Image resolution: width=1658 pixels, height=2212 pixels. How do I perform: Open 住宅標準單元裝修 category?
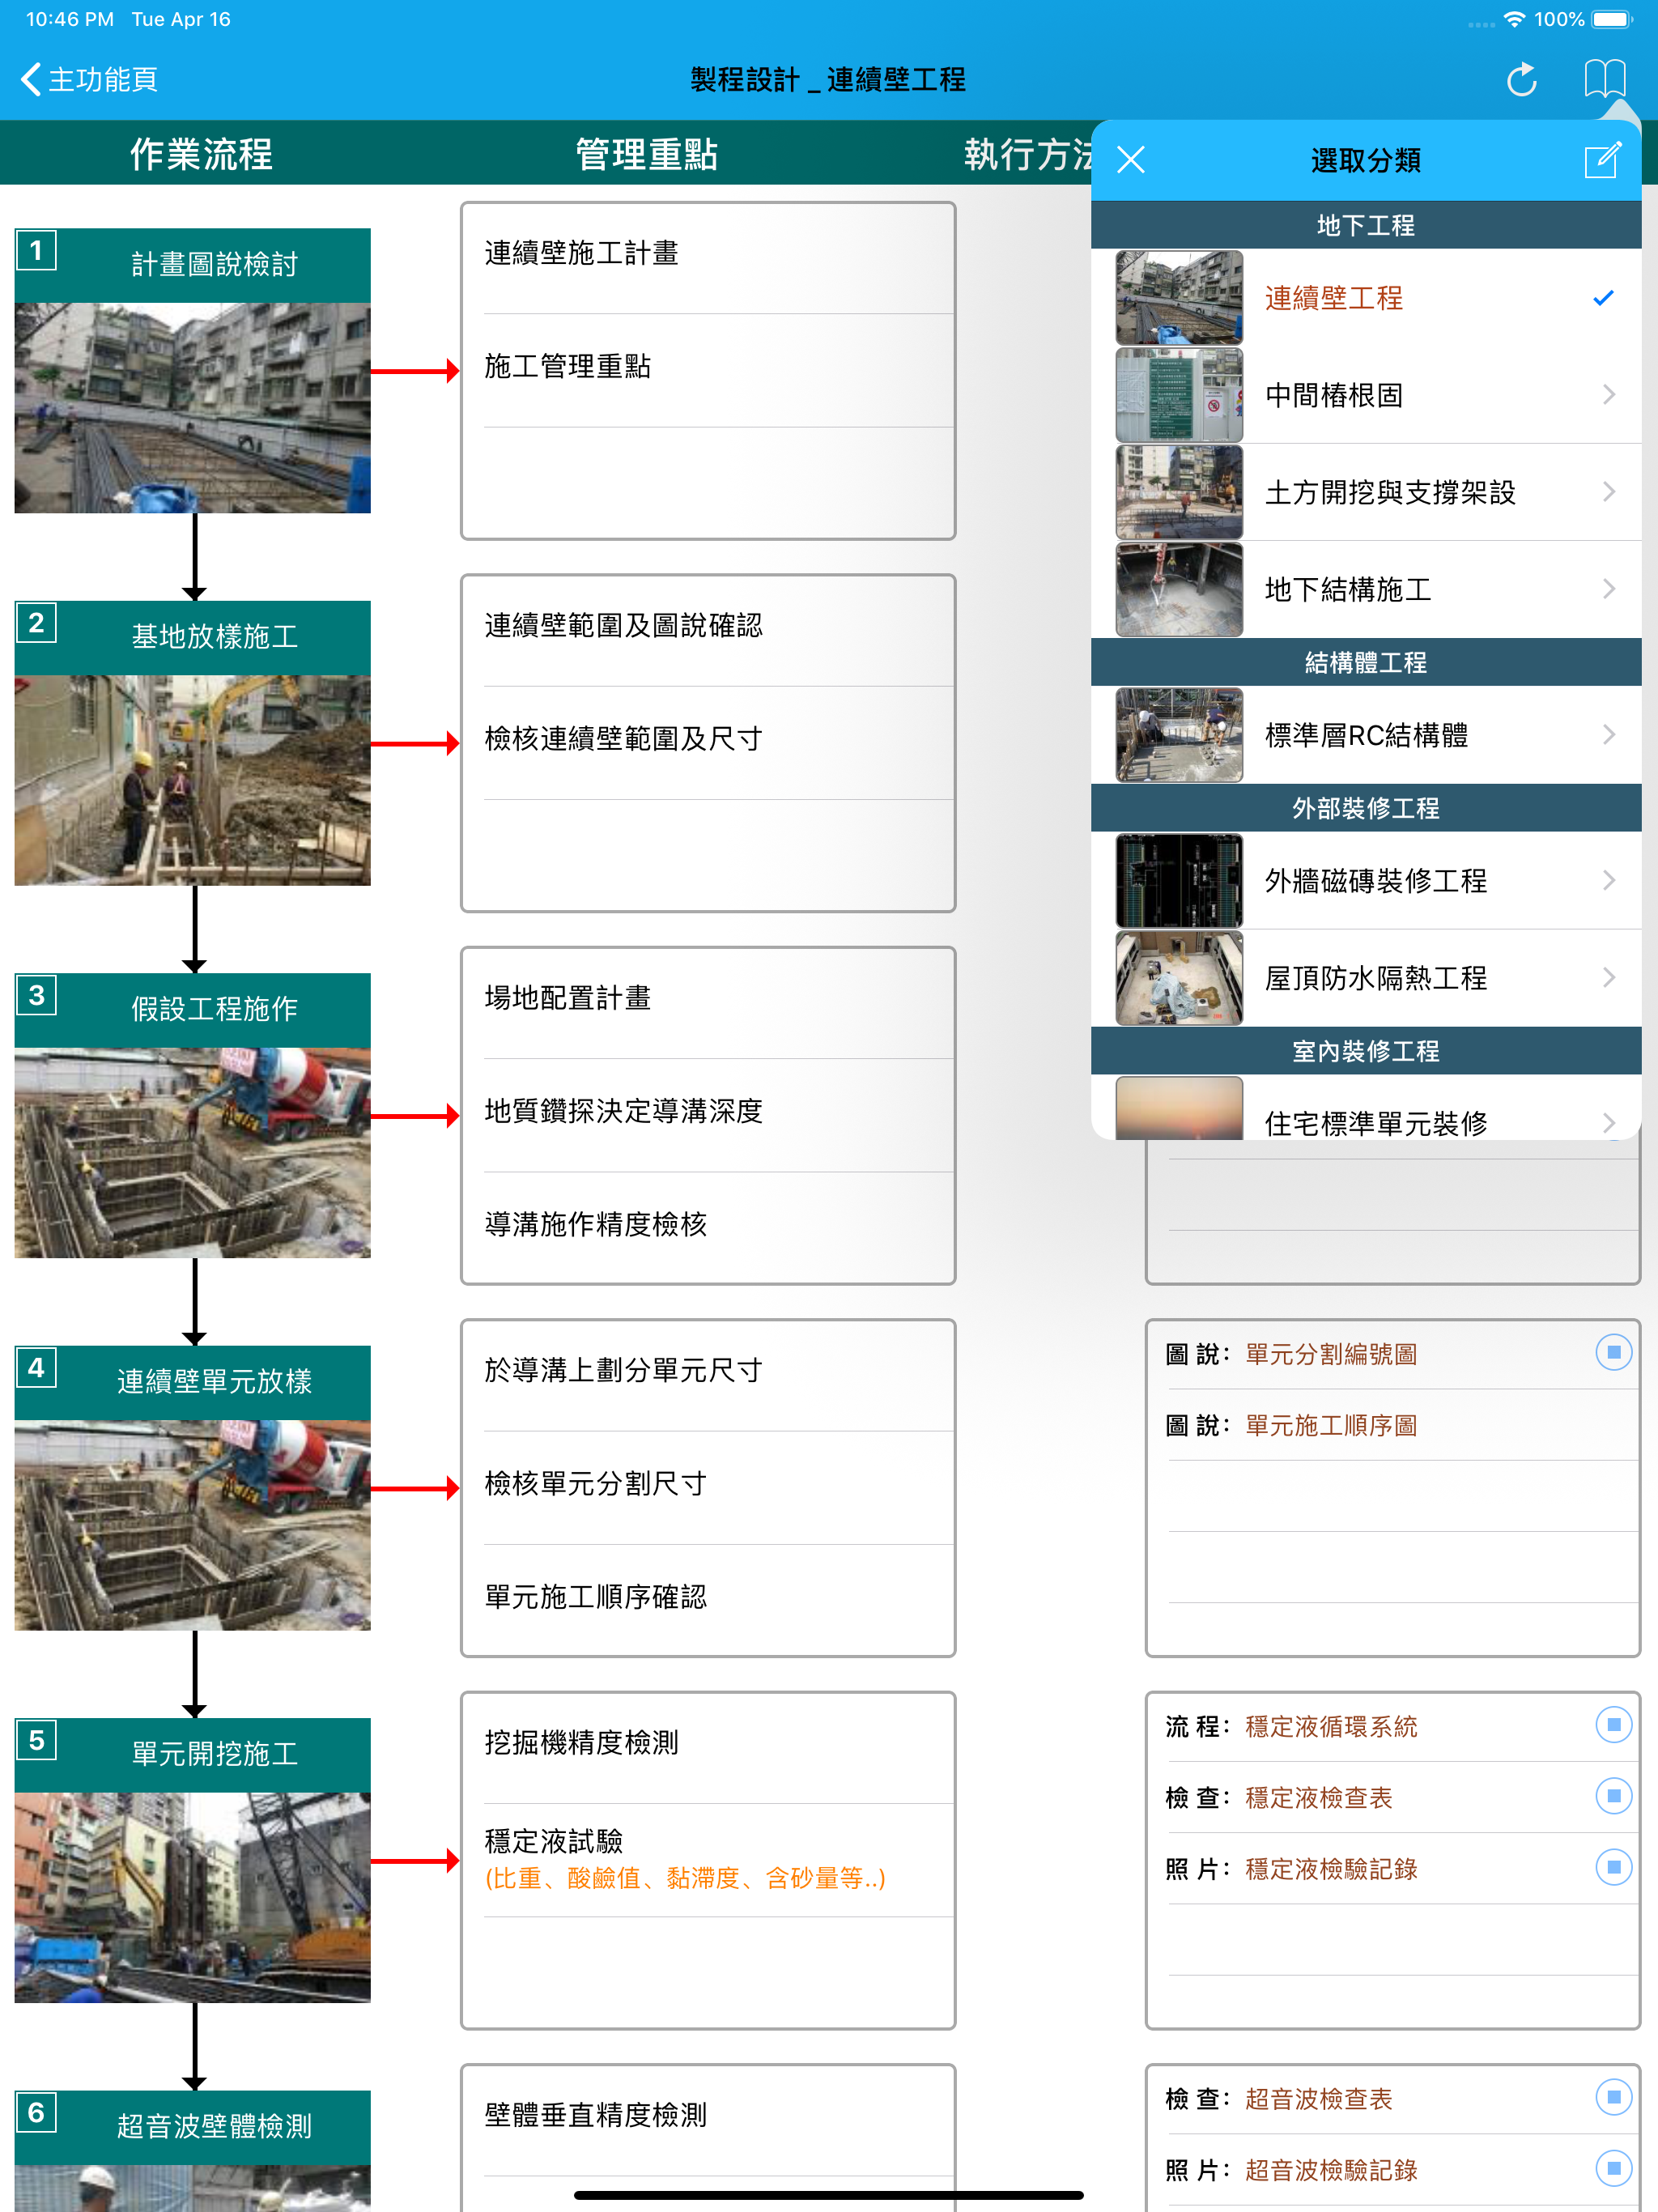pos(1366,1108)
